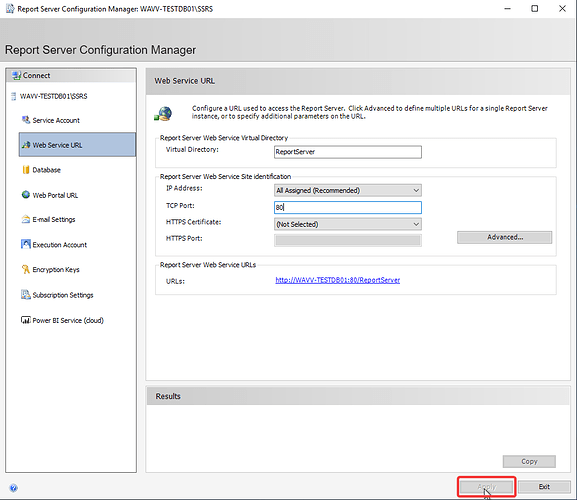Click the Copy button in Results

(529, 461)
